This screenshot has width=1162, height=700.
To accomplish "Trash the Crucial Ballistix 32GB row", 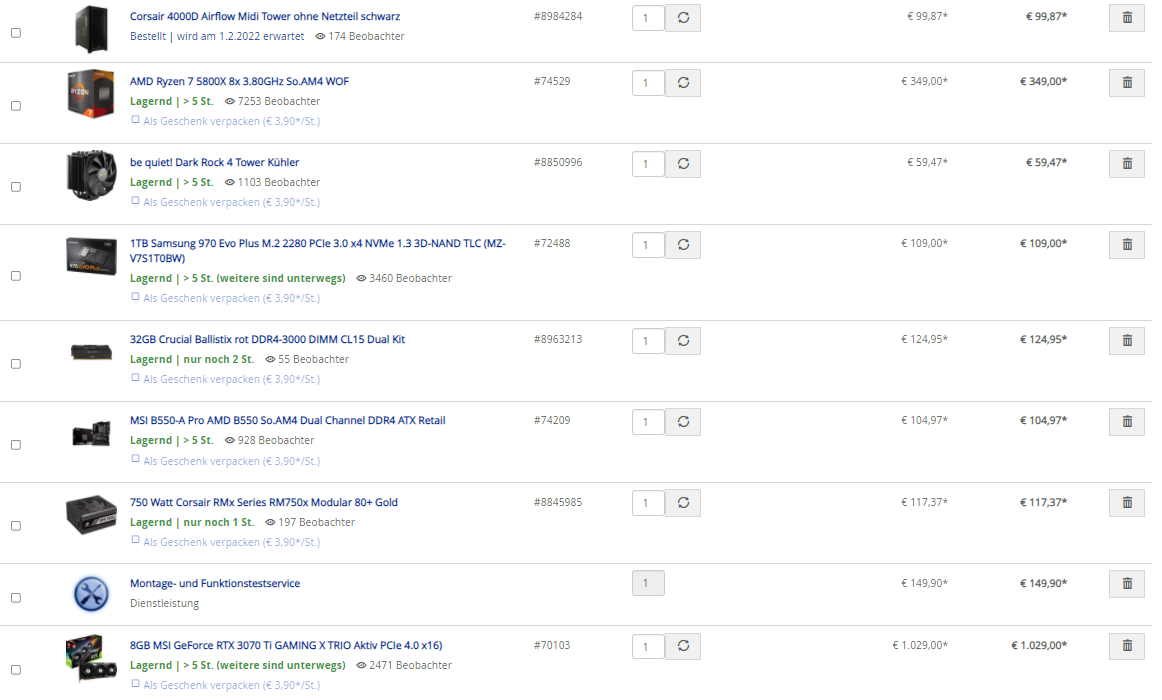I will pos(1126,341).
